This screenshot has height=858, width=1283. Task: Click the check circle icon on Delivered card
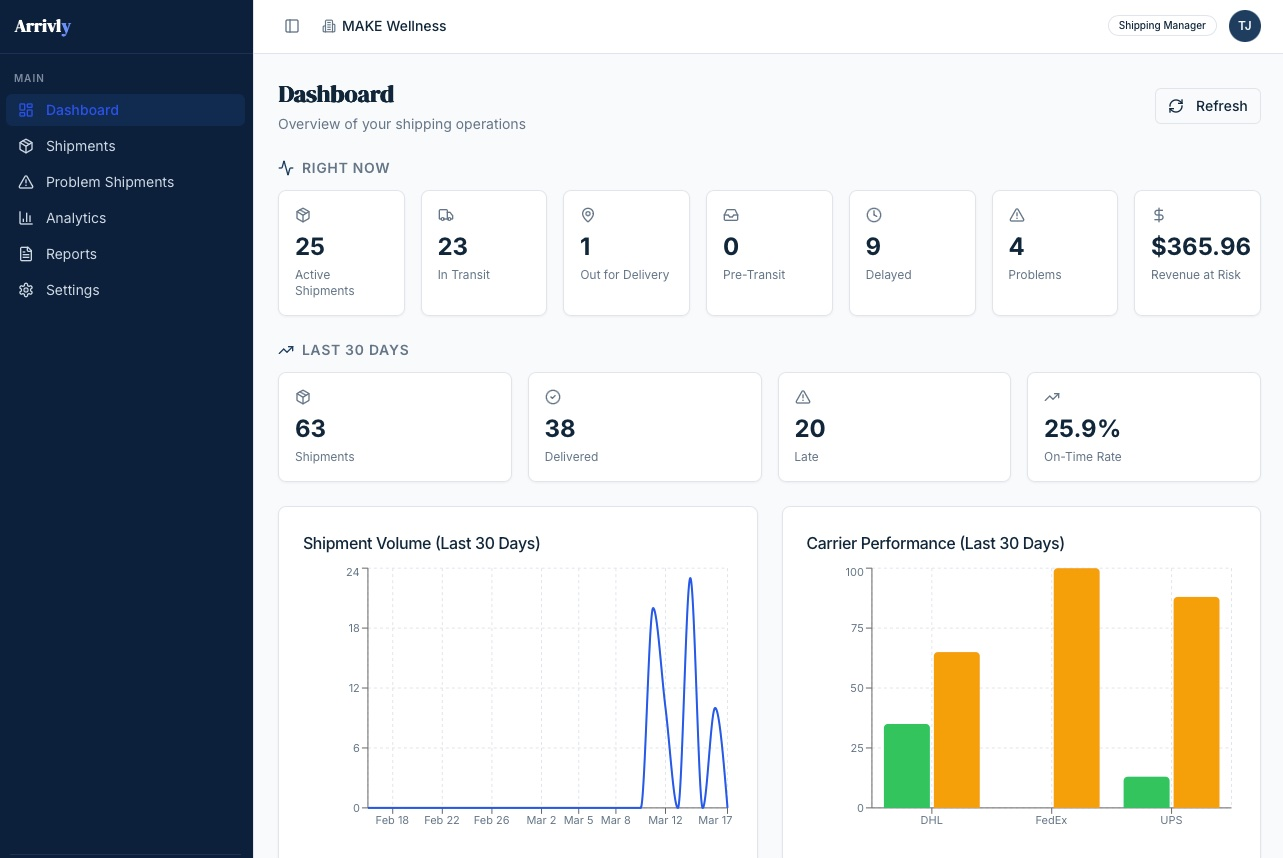[553, 397]
